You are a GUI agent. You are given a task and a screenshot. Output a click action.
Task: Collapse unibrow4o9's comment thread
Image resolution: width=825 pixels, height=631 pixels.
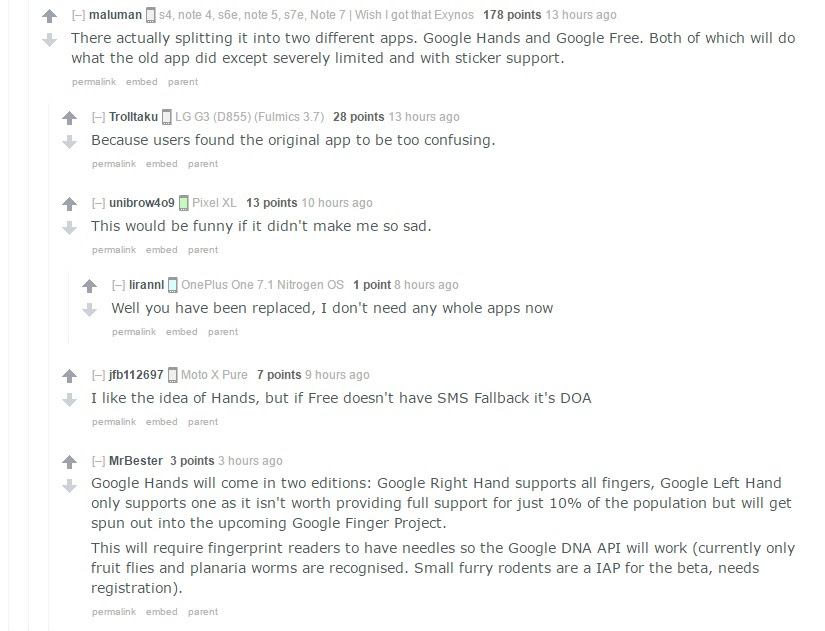coord(98,203)
